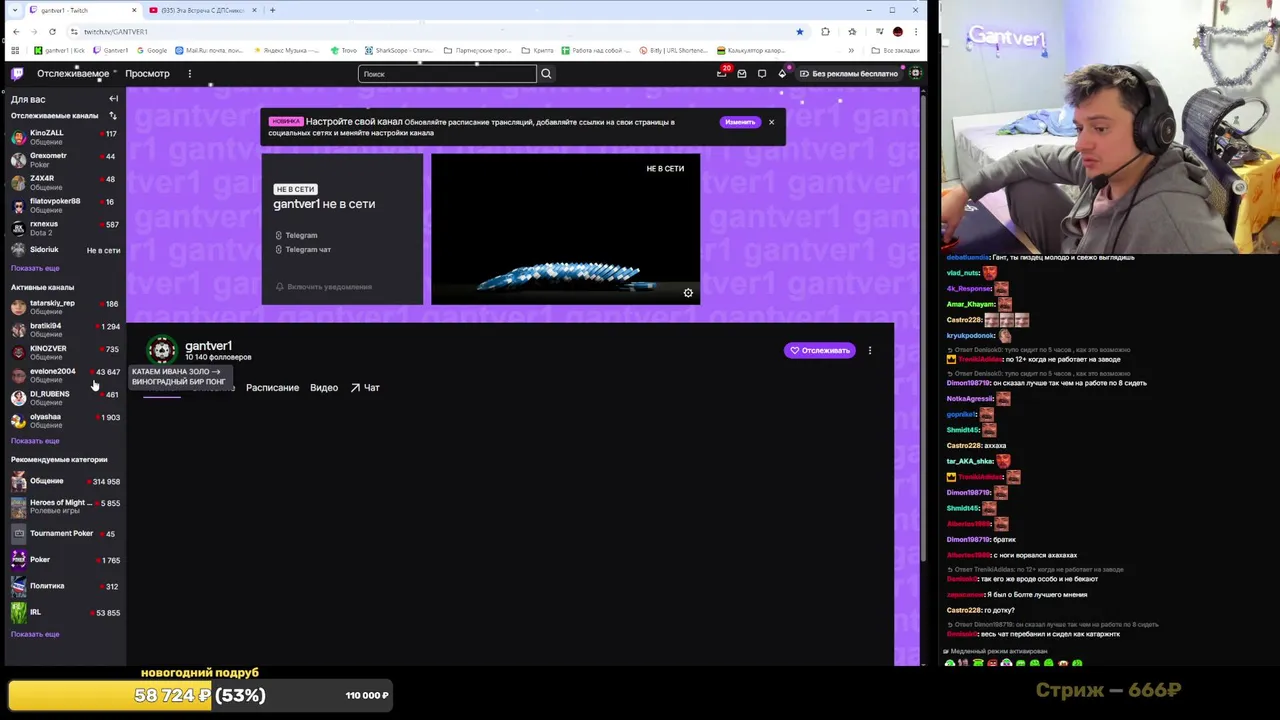This screenshot has width=1280, height=720.
Task: Open the video player settings gear
Action: coord(688,293)
